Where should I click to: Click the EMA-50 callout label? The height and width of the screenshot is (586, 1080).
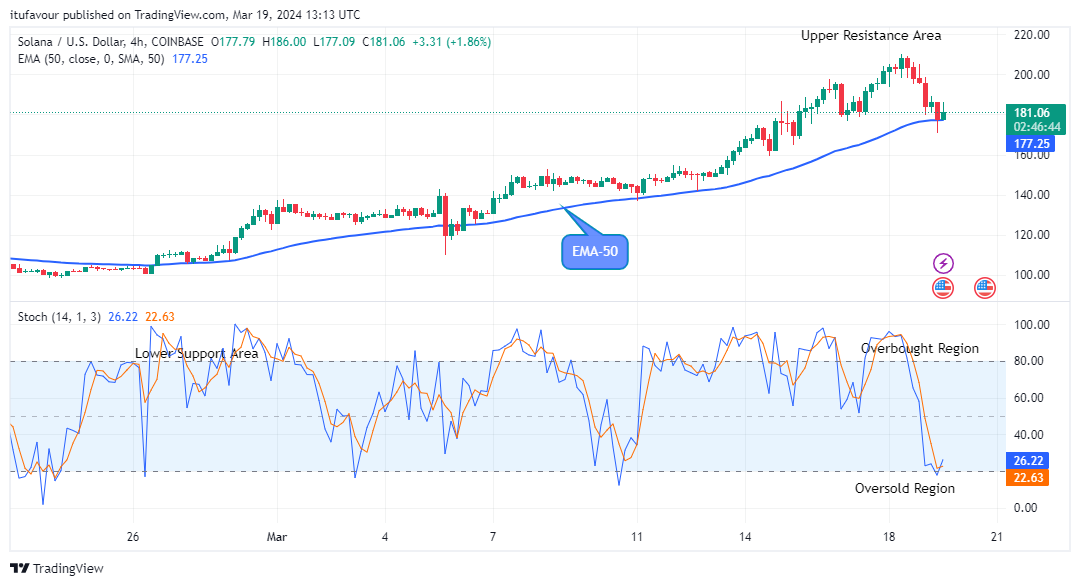click(595, 251)
